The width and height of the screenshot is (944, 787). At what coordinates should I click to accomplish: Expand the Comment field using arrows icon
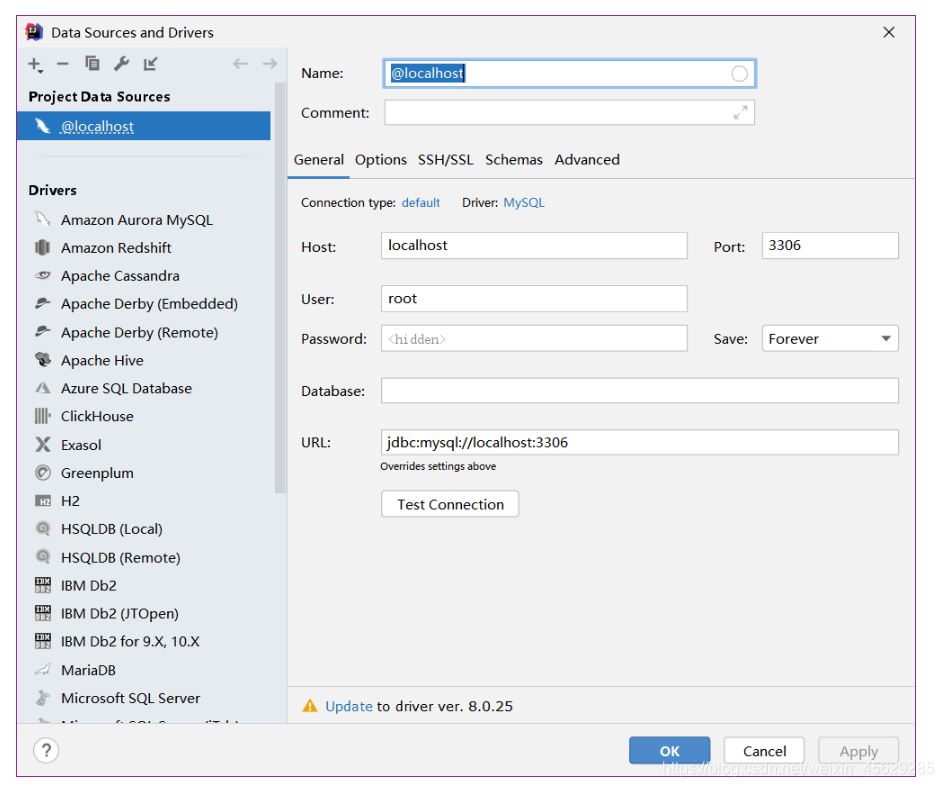point(740,113)
